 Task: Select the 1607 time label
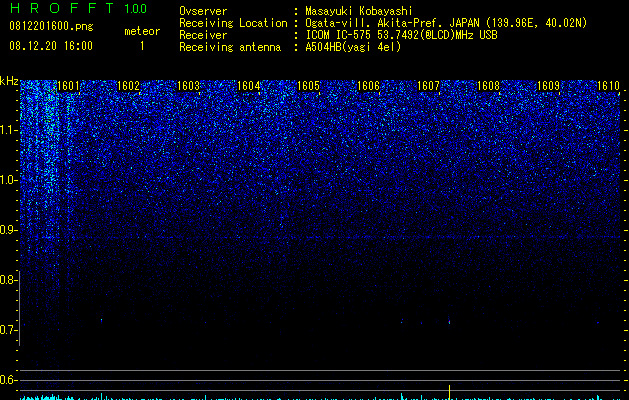click(428, 86)
